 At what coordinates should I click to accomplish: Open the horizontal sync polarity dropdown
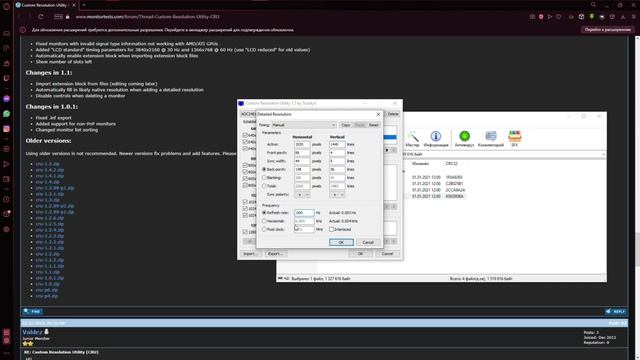302,195
